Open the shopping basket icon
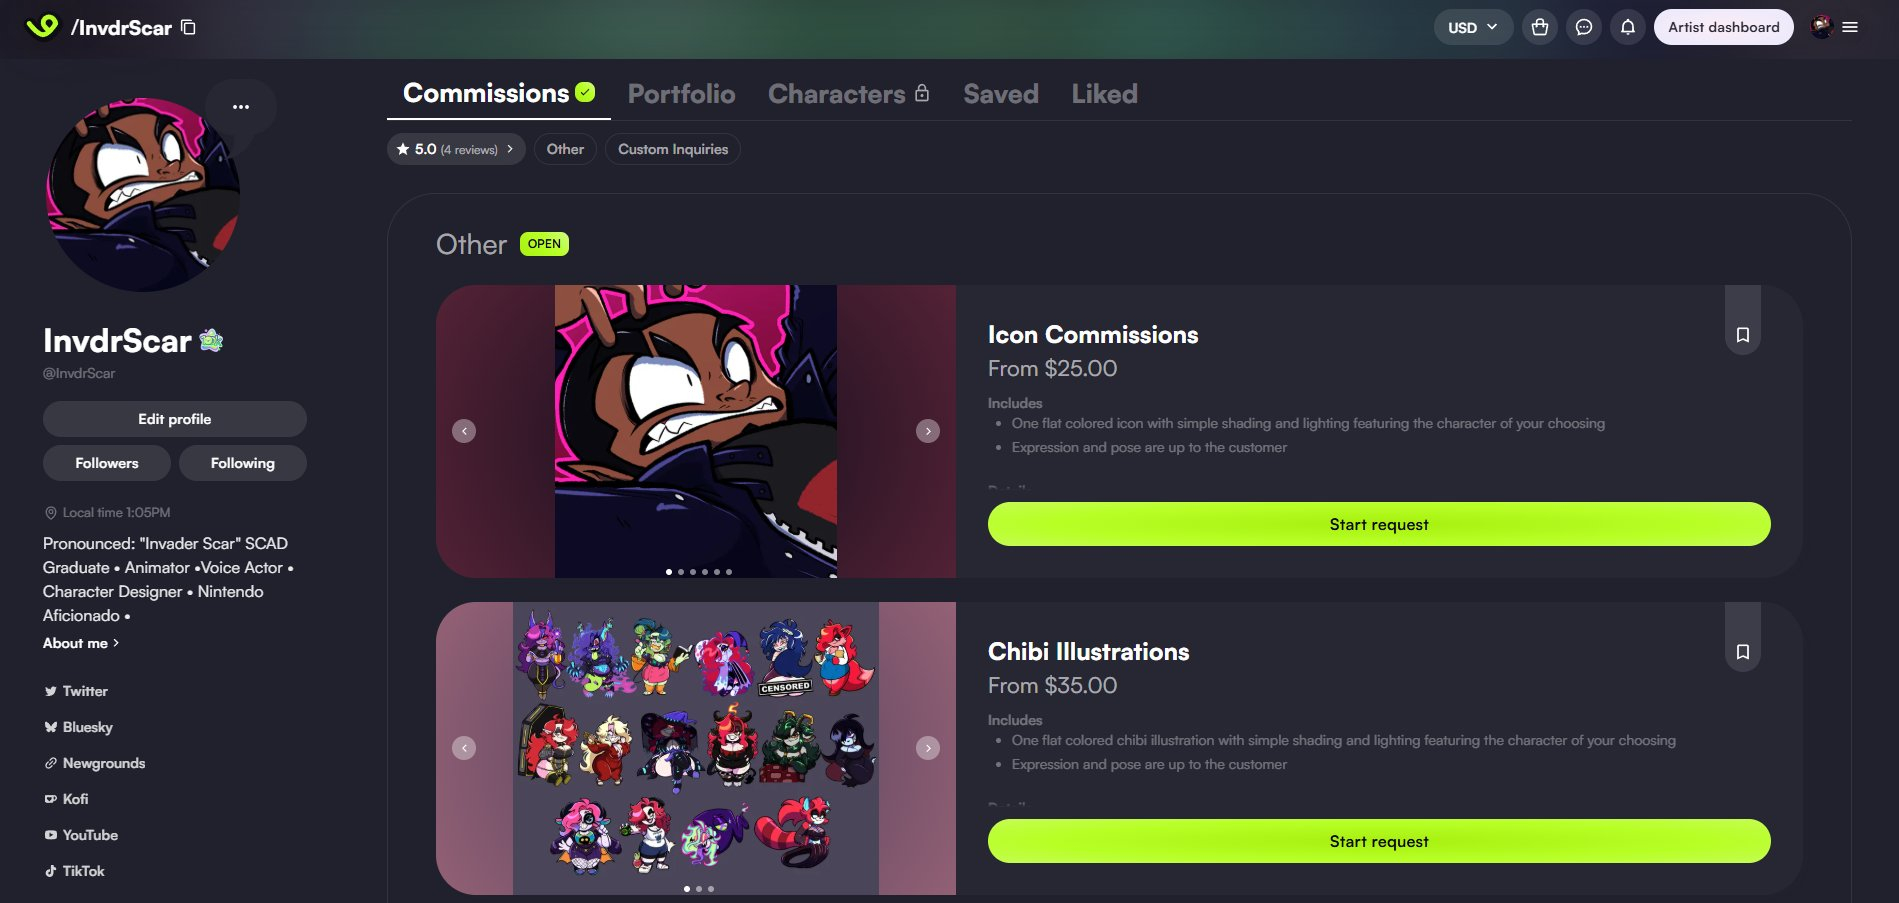This screenshot has height=903, width=1899. pyautogui.click(x=1540, y=27)
